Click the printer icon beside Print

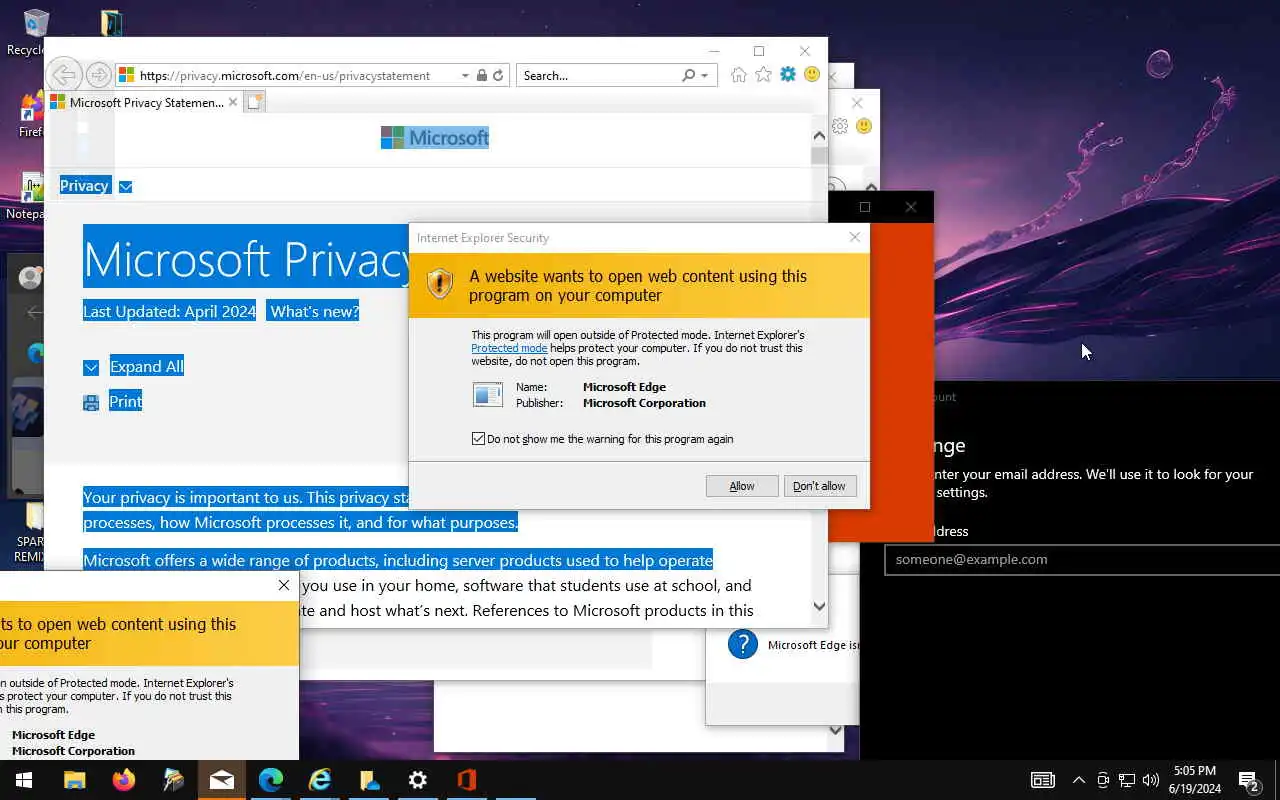91,402
